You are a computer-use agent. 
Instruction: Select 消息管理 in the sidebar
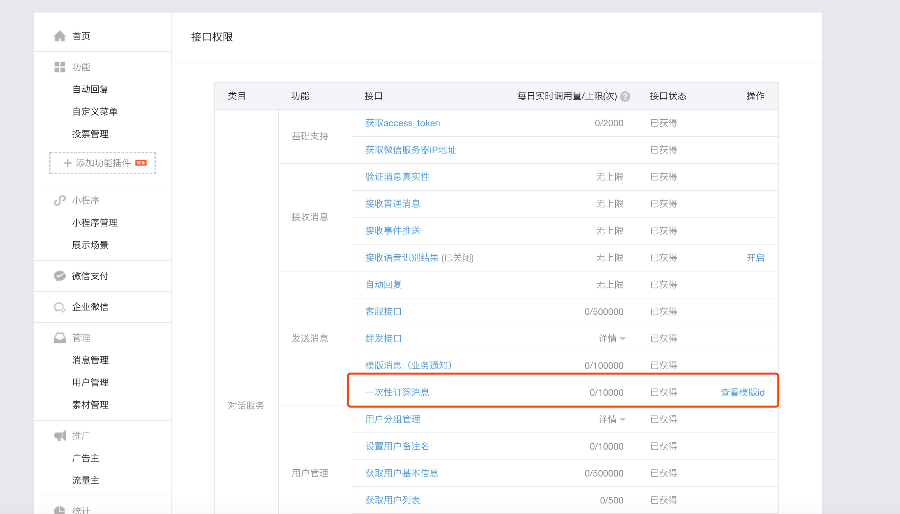[90, 360]
